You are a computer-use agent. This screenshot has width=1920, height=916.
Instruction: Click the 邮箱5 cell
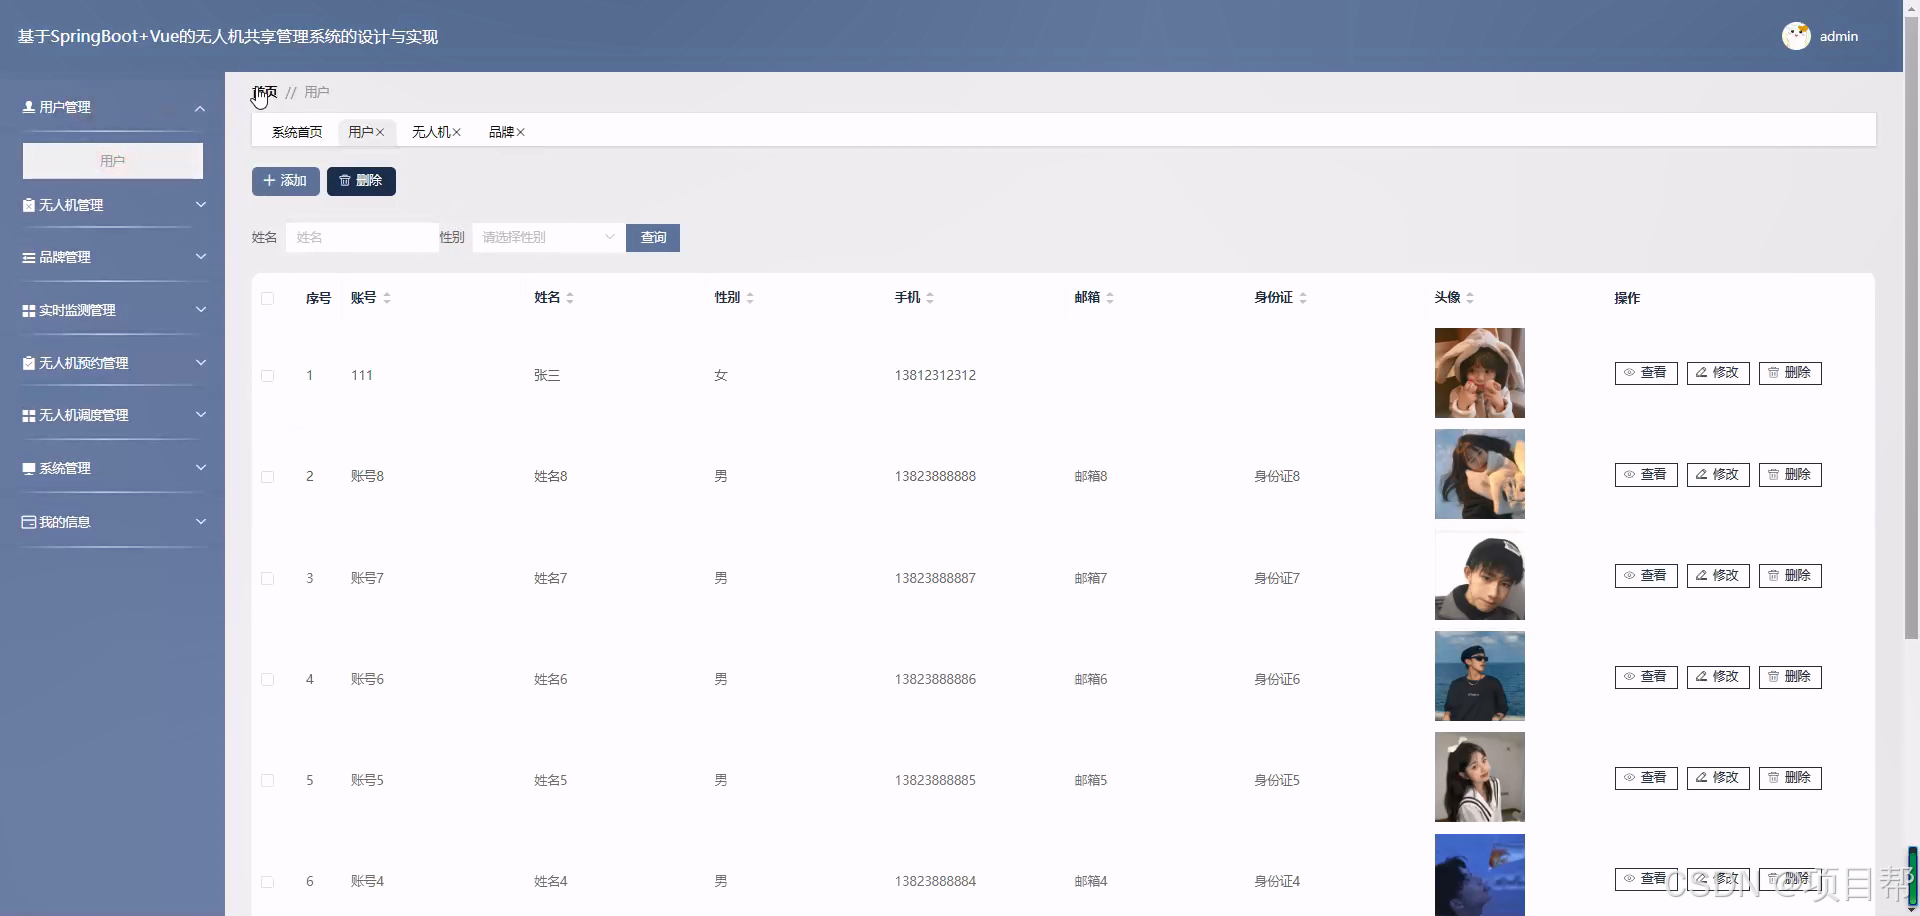pos(1091,780)
